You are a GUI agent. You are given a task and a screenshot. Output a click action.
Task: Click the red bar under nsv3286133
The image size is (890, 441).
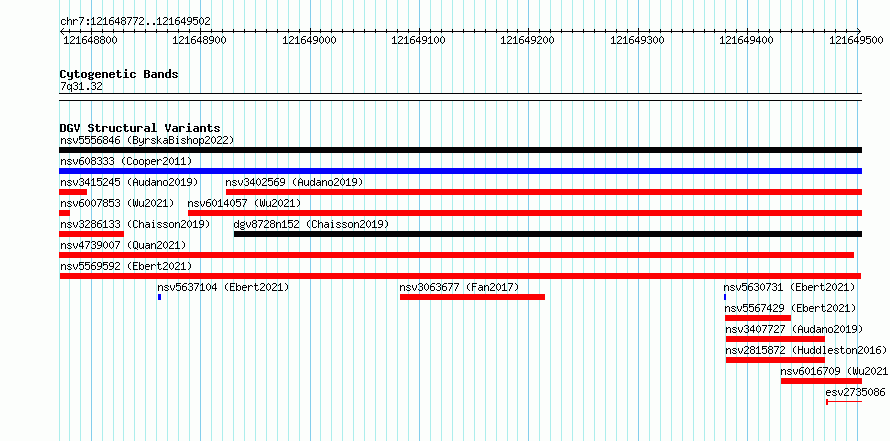pos(91,234)
